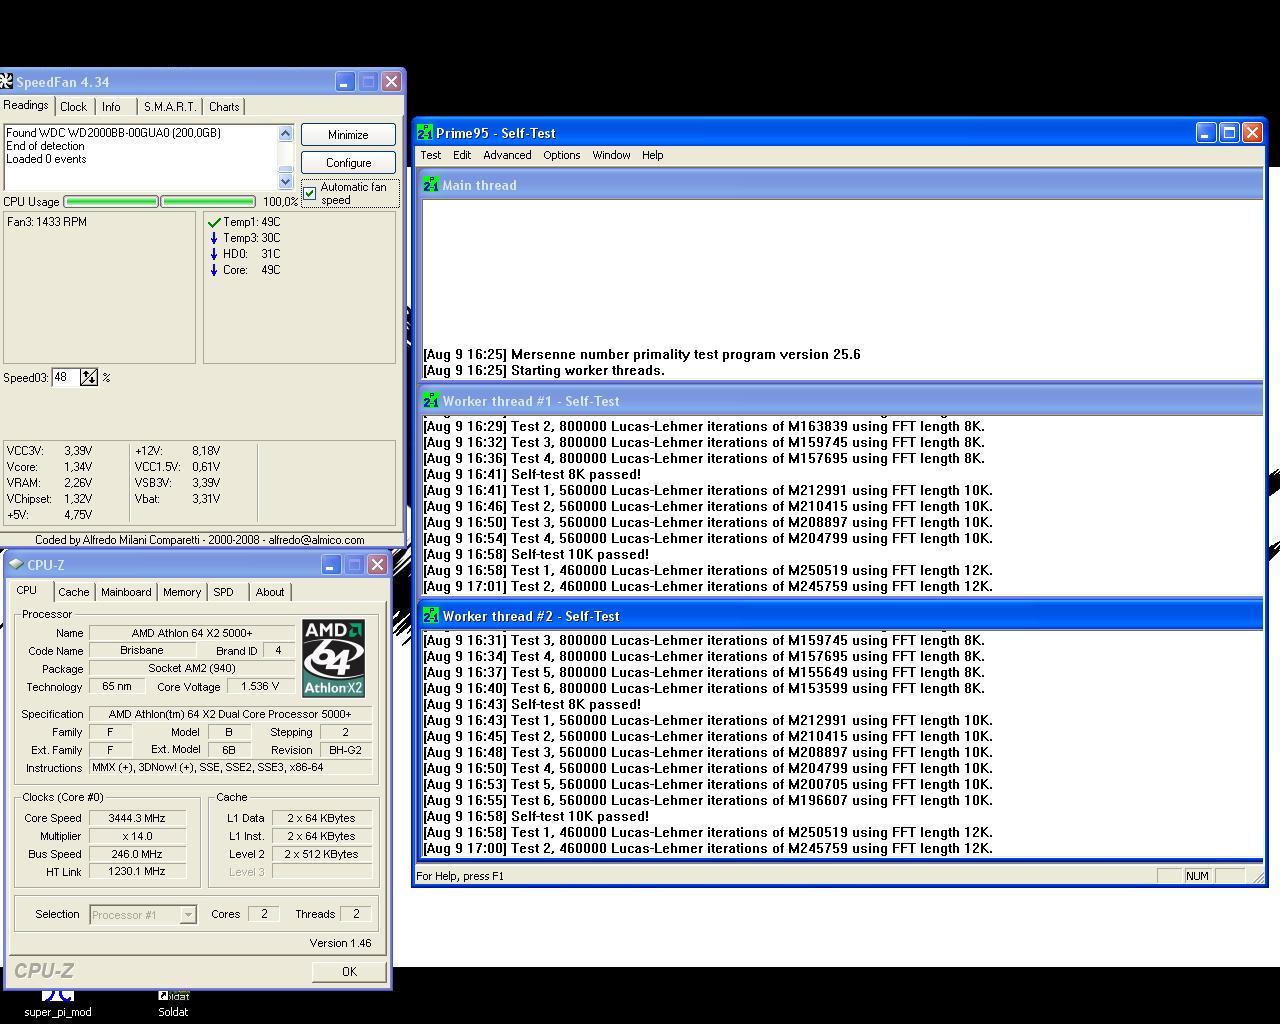The image size is (1280, 1024).
Task: Click the Core temperature down arrow icon
Action: [x=214, y=270]
